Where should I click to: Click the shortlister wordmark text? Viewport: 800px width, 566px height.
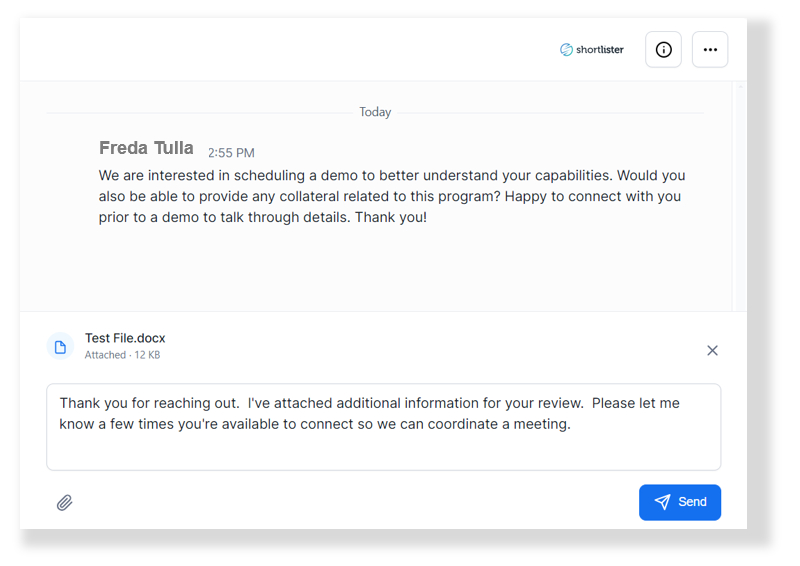pos(600,50)
